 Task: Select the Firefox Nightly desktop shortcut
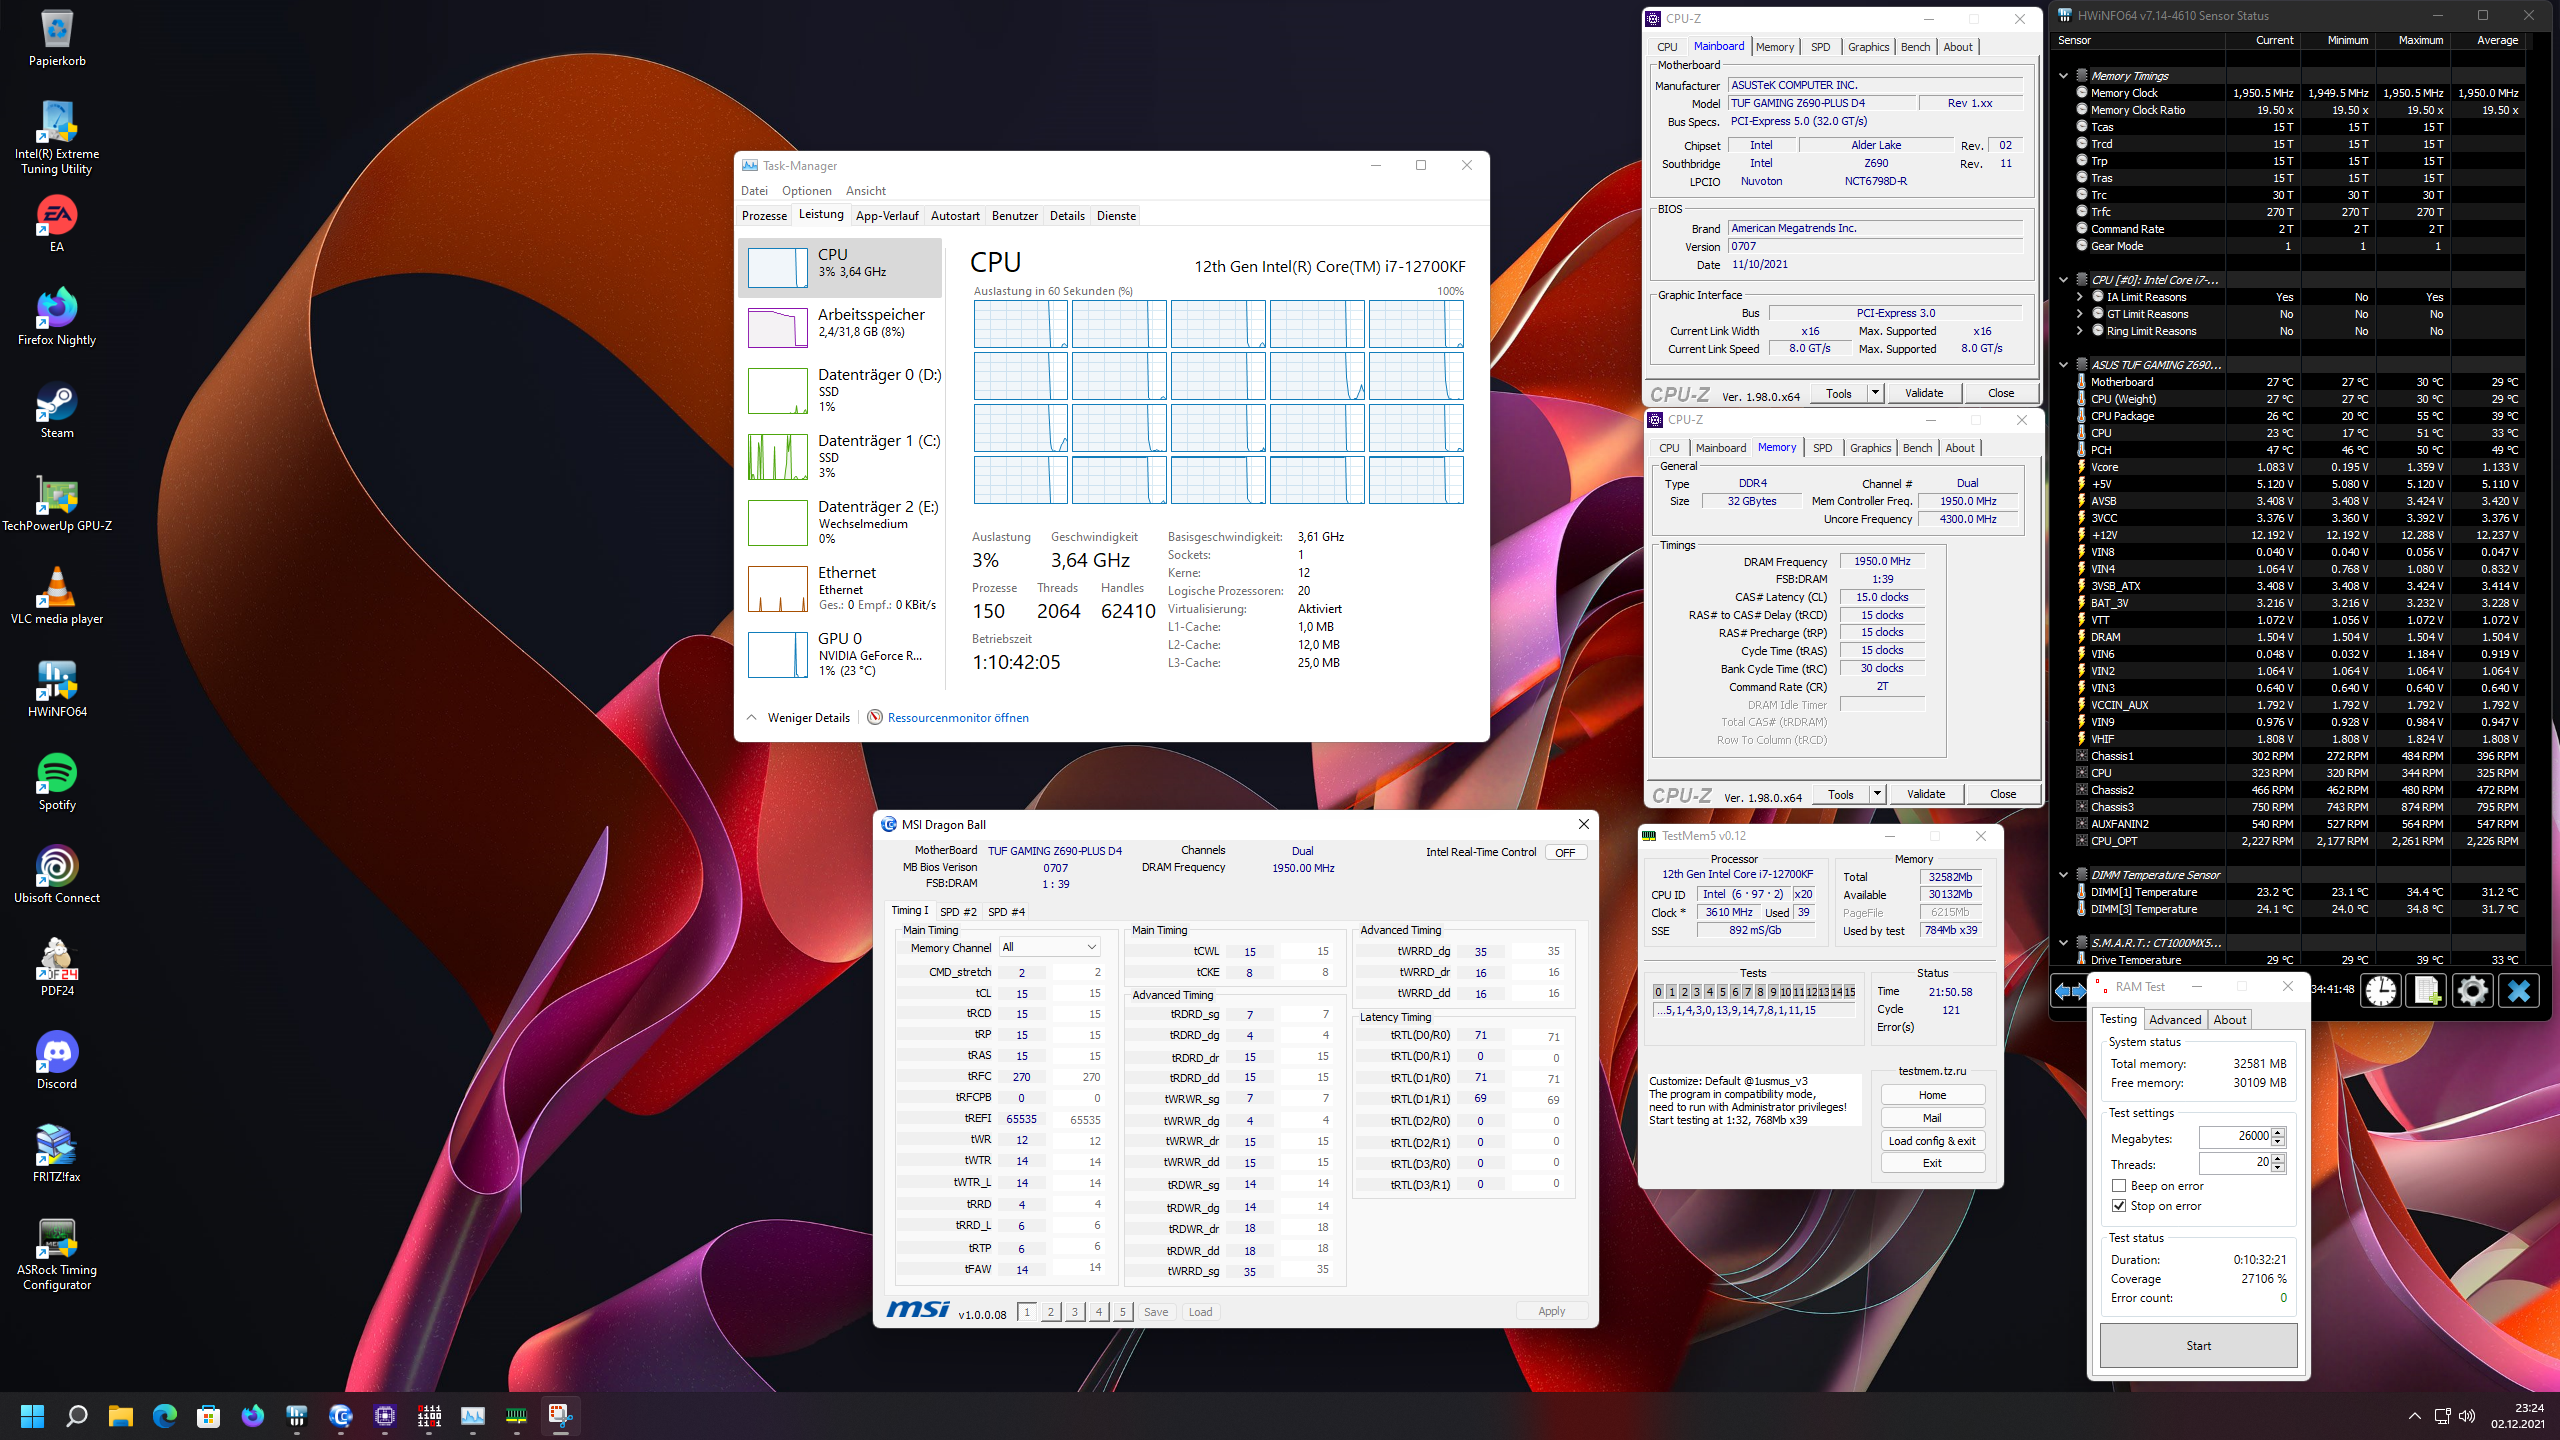[x=57, y=317]
